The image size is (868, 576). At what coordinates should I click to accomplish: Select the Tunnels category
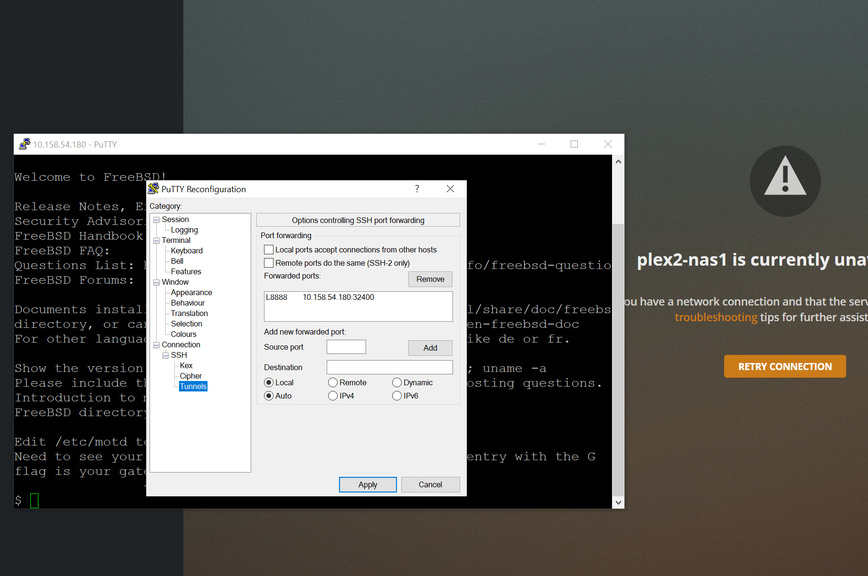pyautogui.click(x=193, y=386)
